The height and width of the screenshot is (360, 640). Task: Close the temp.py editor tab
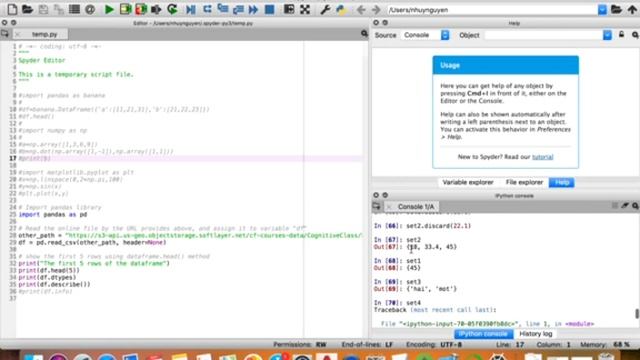click(18, 35)
